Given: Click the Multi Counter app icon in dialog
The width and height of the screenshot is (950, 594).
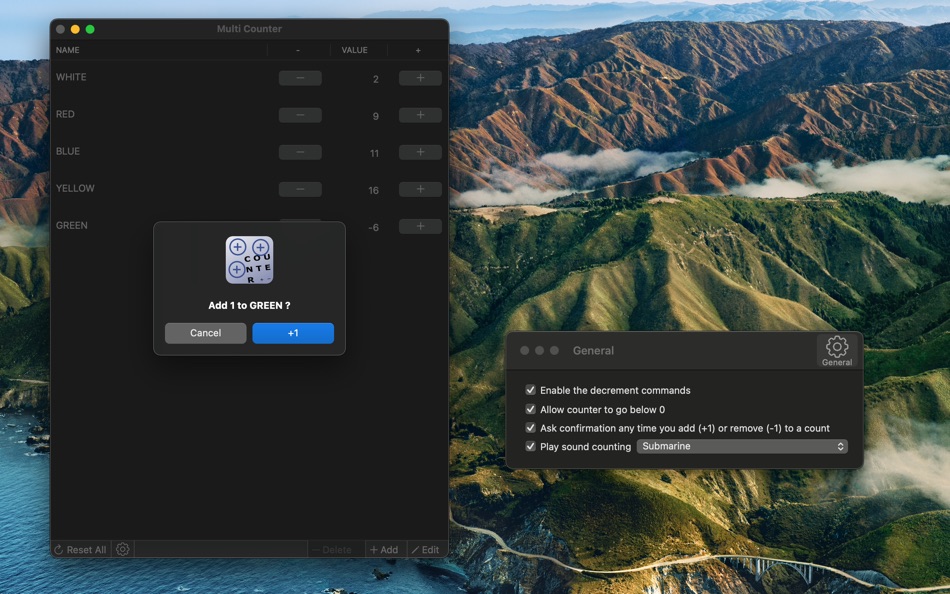Looking at the screenshot, I should pos(250,260).
